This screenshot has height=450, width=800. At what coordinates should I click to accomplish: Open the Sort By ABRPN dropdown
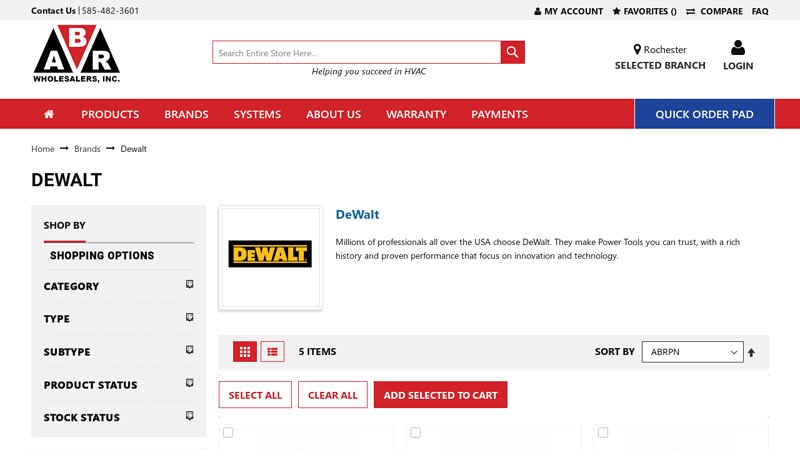[692, 352]
